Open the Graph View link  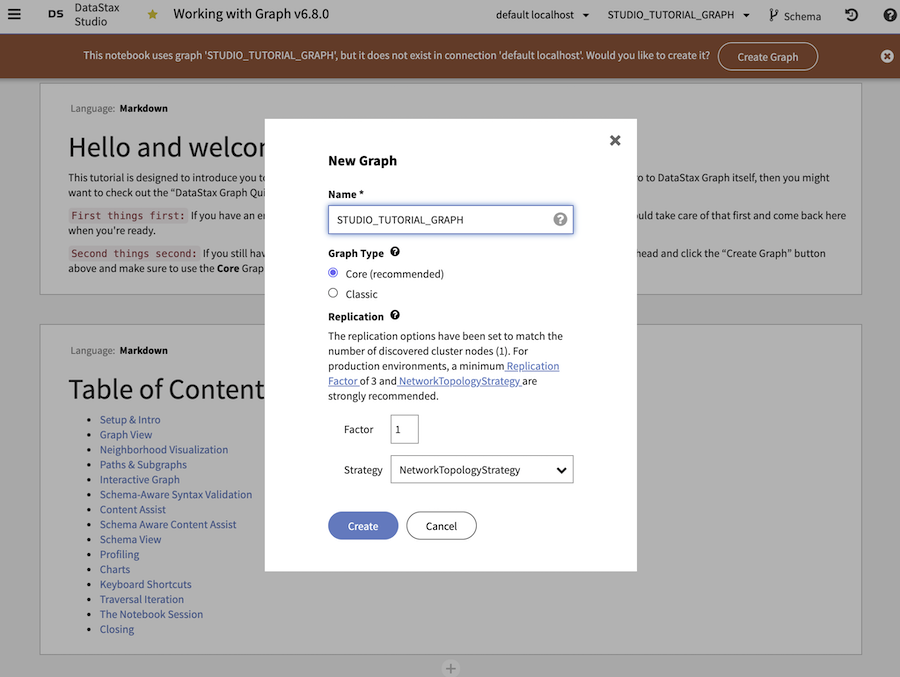[x=126, y=435]
